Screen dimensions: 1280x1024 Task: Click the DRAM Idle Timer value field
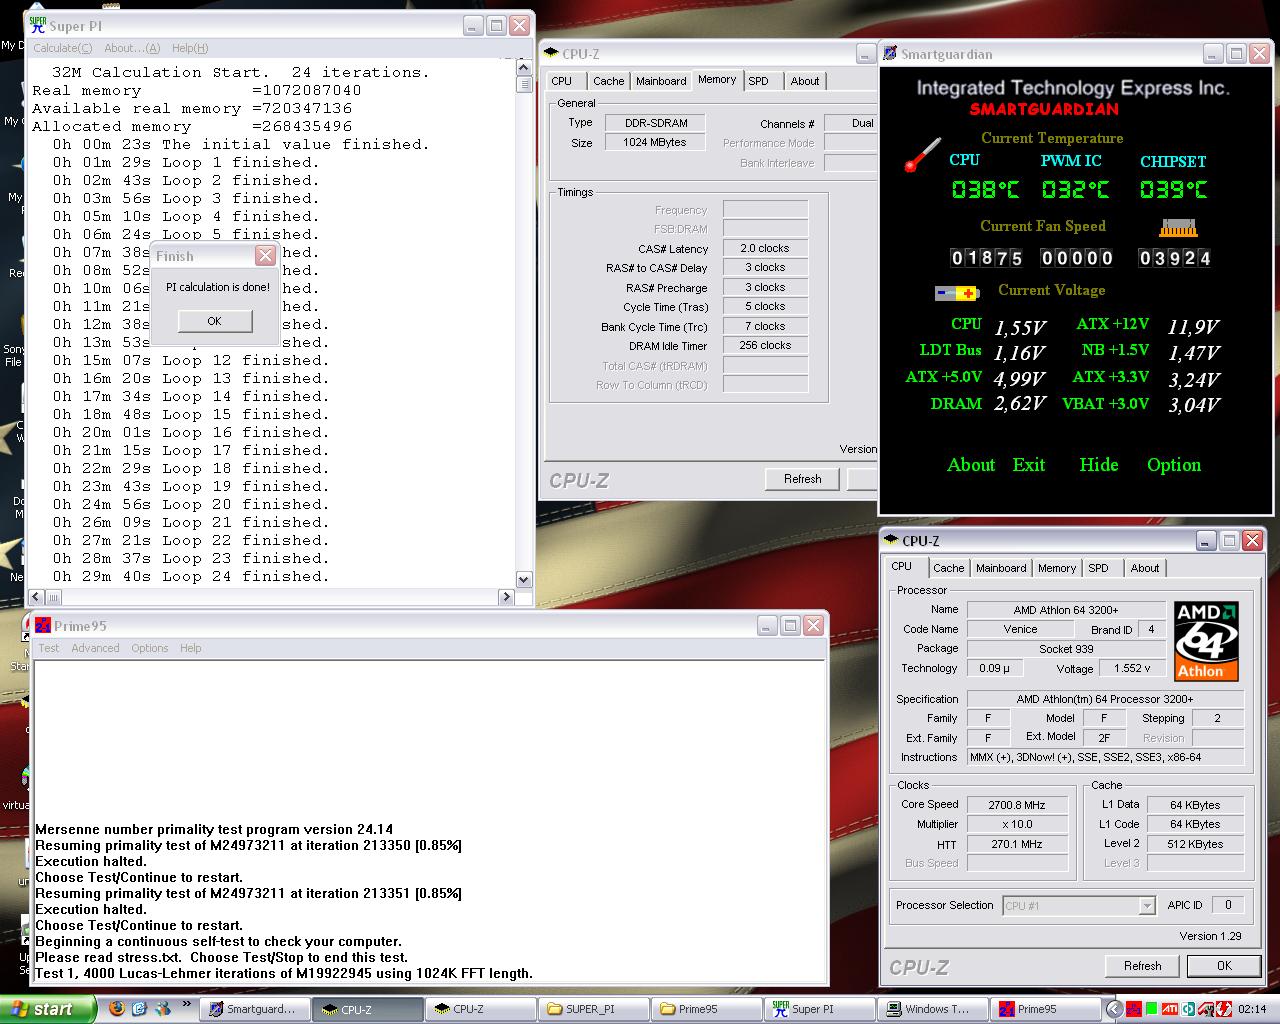click(x=765, y=345)
